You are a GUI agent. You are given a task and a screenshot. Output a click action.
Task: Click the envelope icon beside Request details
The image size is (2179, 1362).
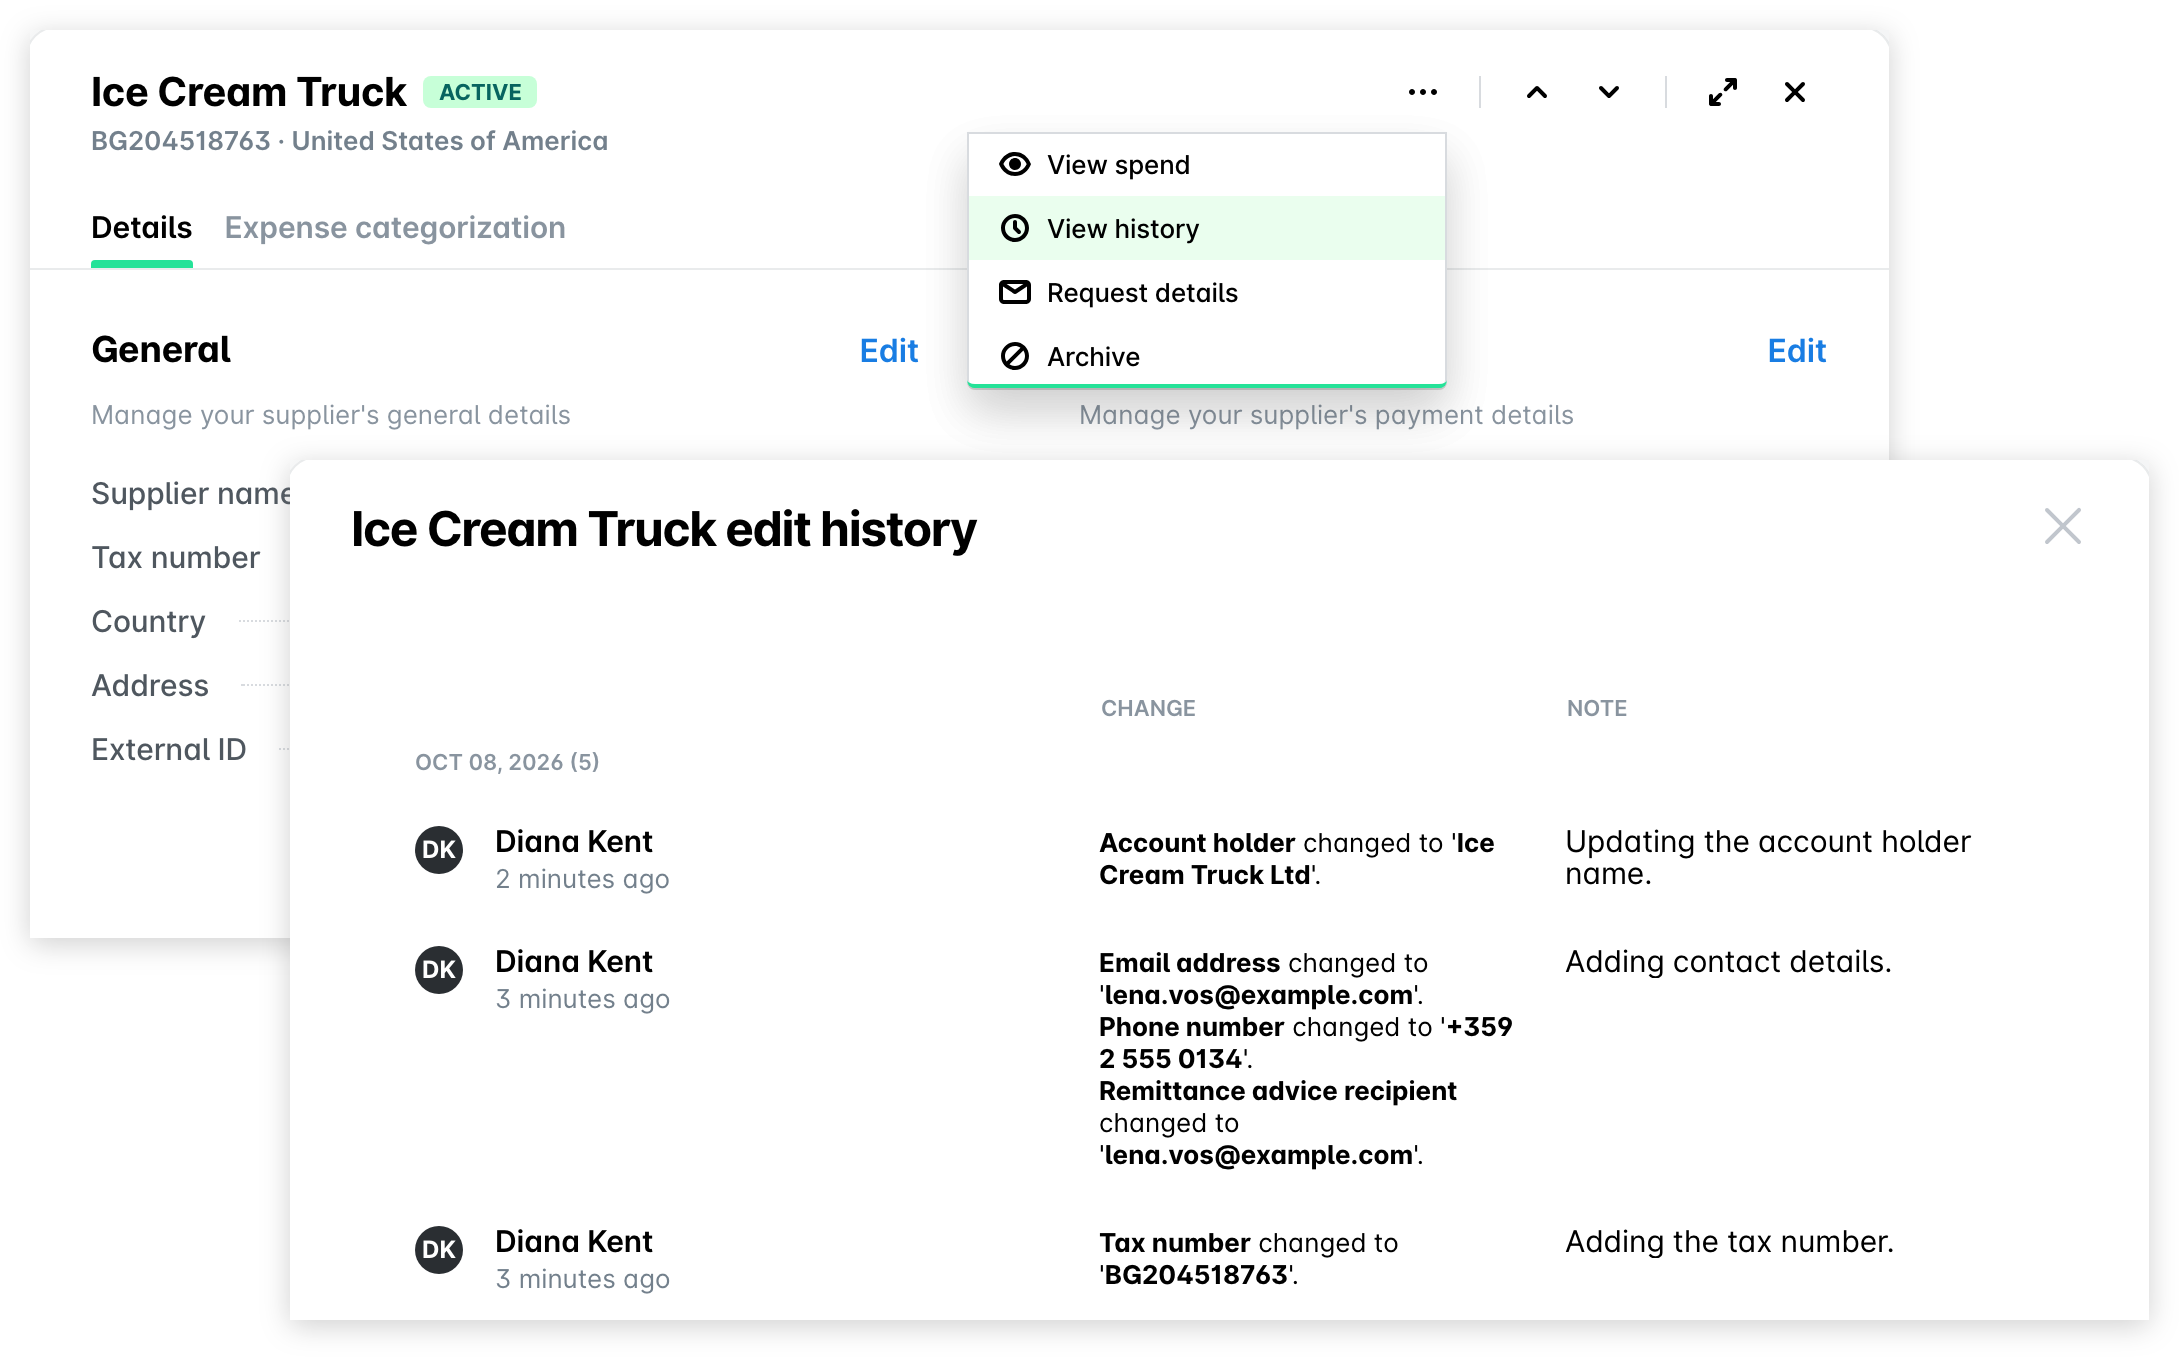pyautogui.click(x=1015, y=292)
